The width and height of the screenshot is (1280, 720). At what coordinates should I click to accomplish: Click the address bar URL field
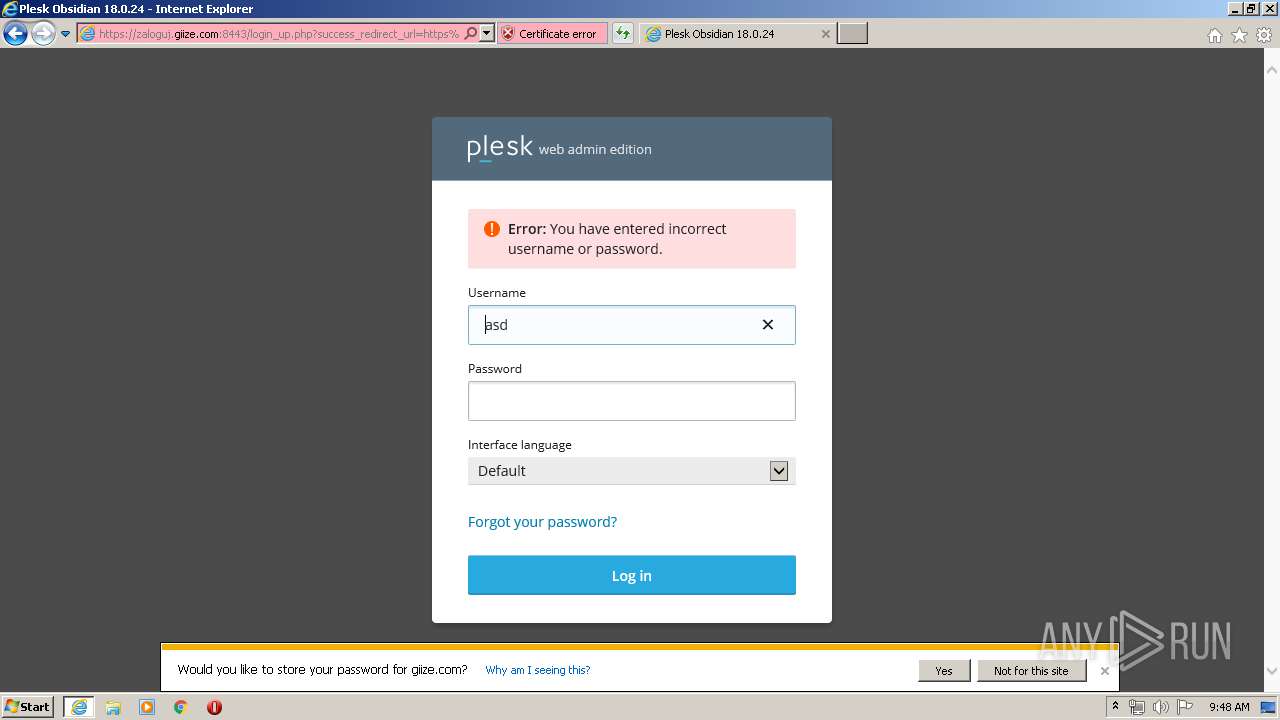coord(279,33)
